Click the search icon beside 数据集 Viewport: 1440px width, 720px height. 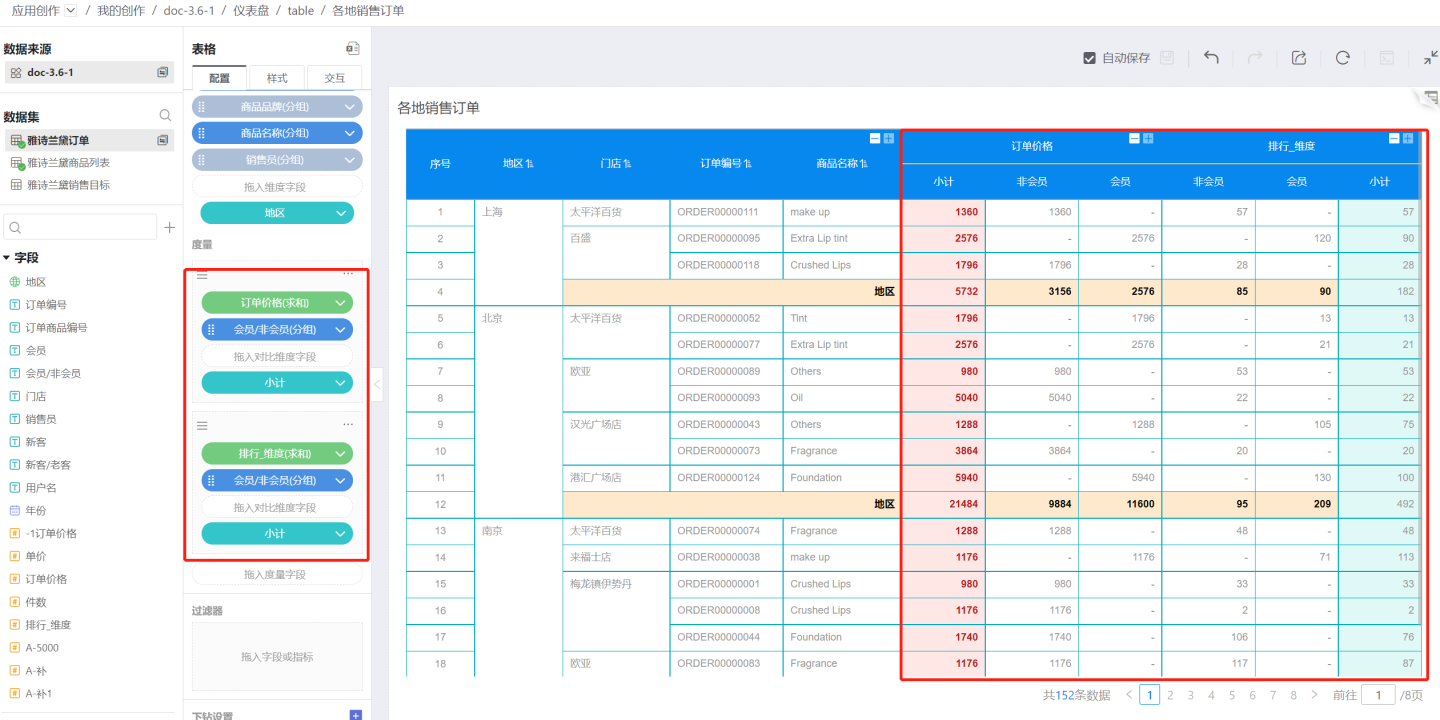point(166,116)
